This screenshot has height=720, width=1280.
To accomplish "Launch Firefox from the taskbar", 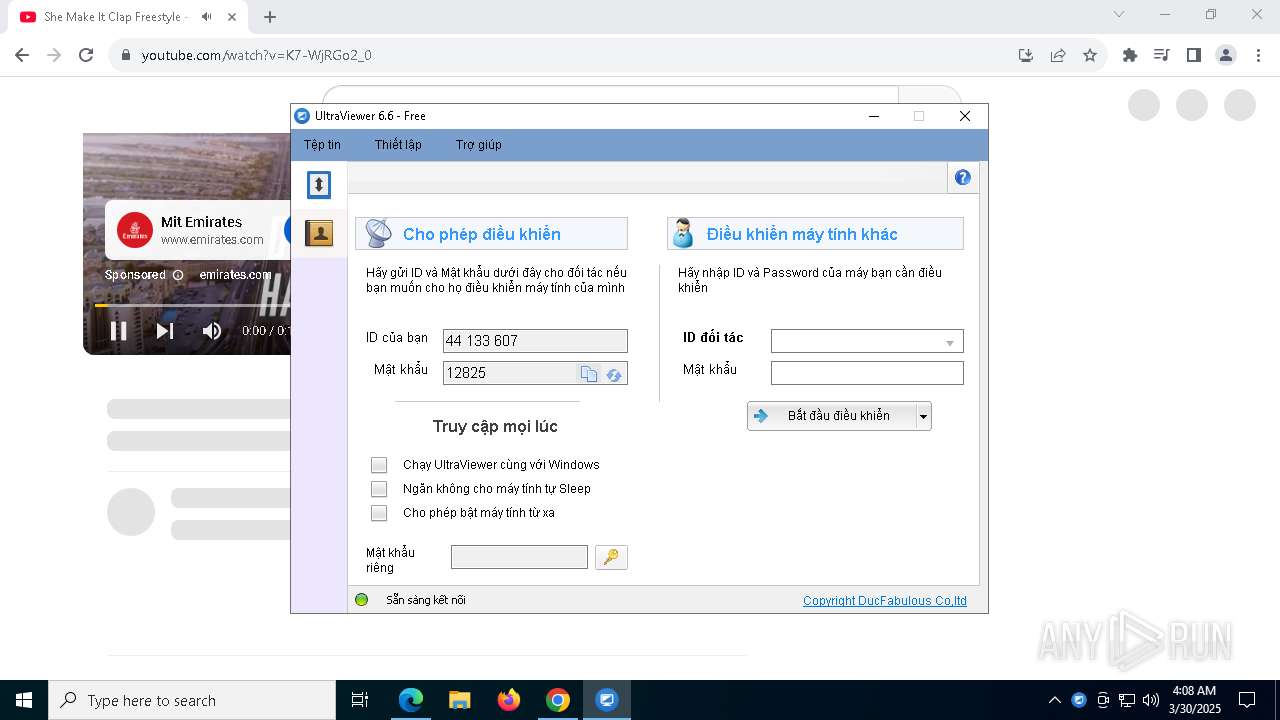I will point(509,700).
